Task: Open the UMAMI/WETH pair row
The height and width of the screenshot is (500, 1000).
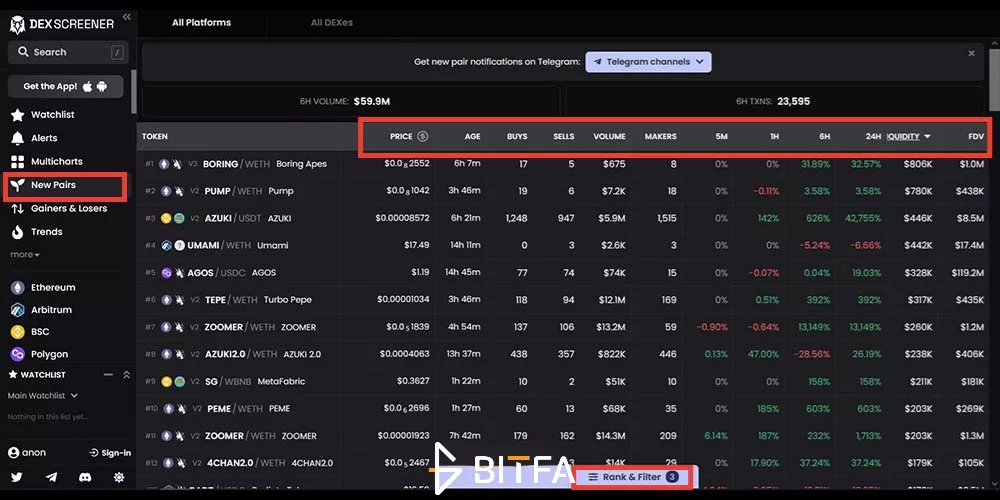Action: coord(563,246)
